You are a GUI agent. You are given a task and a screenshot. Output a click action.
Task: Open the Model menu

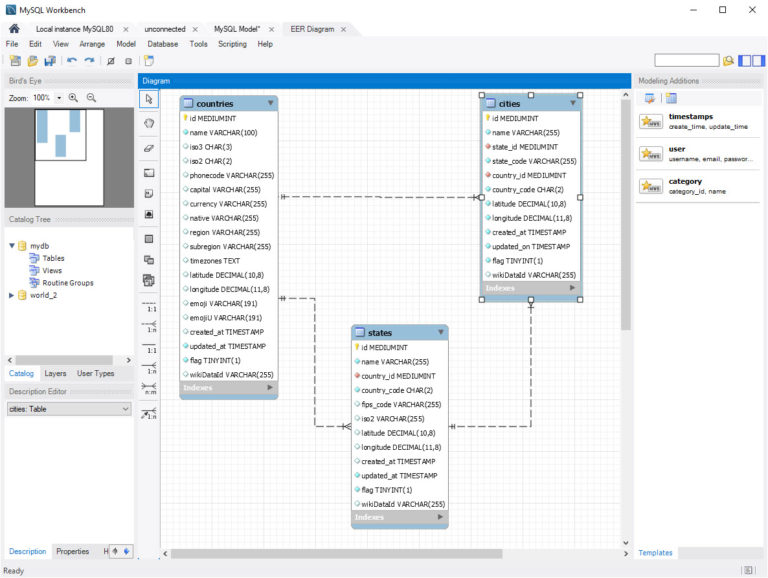point(126,44)
